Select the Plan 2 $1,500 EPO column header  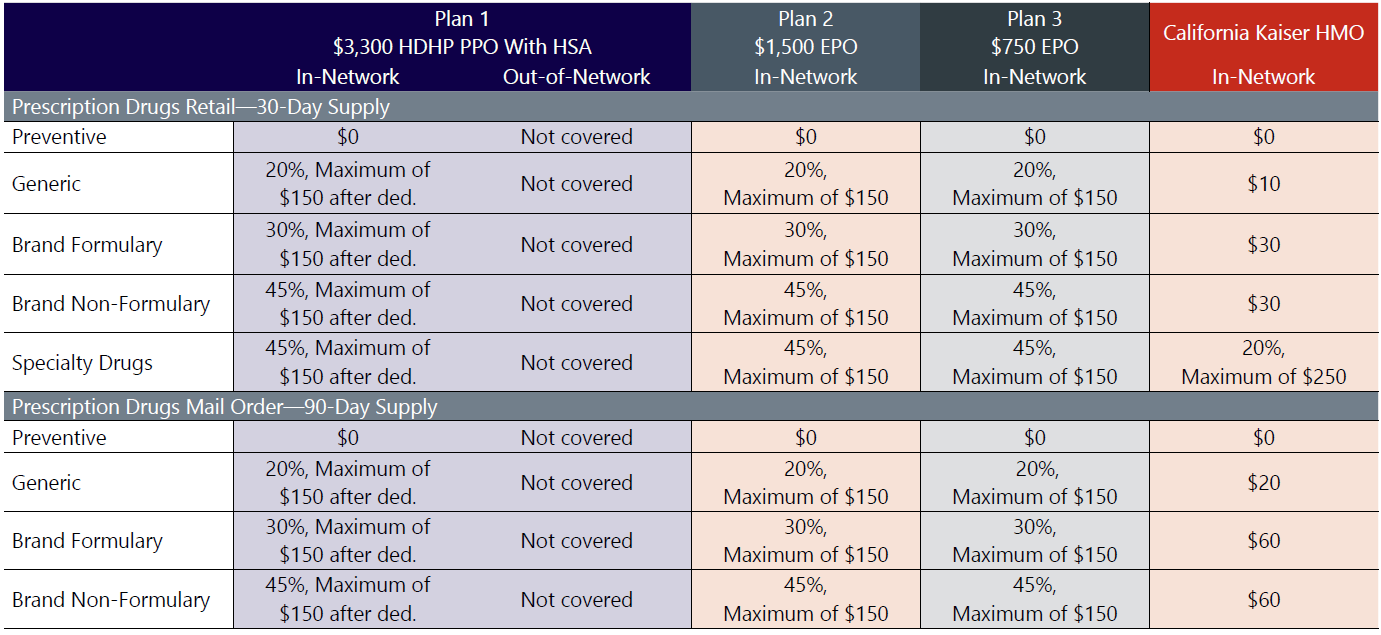(805, 46)
